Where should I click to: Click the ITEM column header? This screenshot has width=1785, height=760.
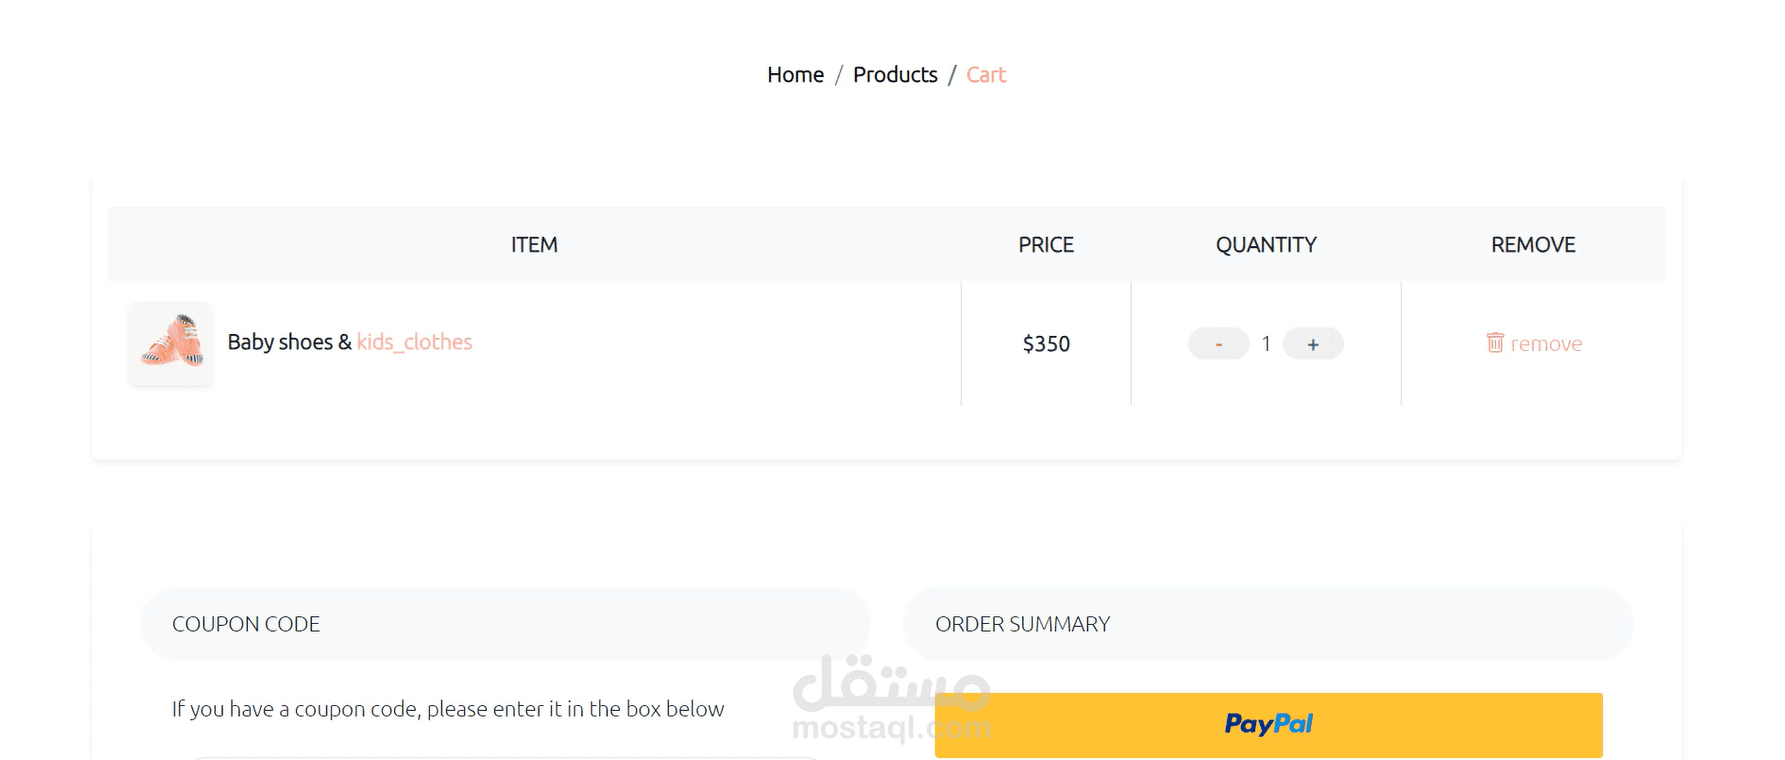click(534, 245)
